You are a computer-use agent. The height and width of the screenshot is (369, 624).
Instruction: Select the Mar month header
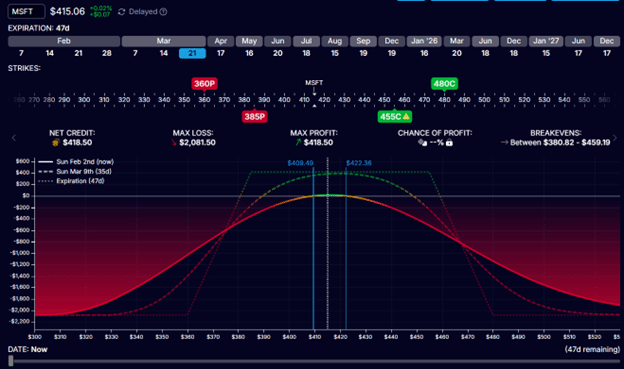[164, 41]
